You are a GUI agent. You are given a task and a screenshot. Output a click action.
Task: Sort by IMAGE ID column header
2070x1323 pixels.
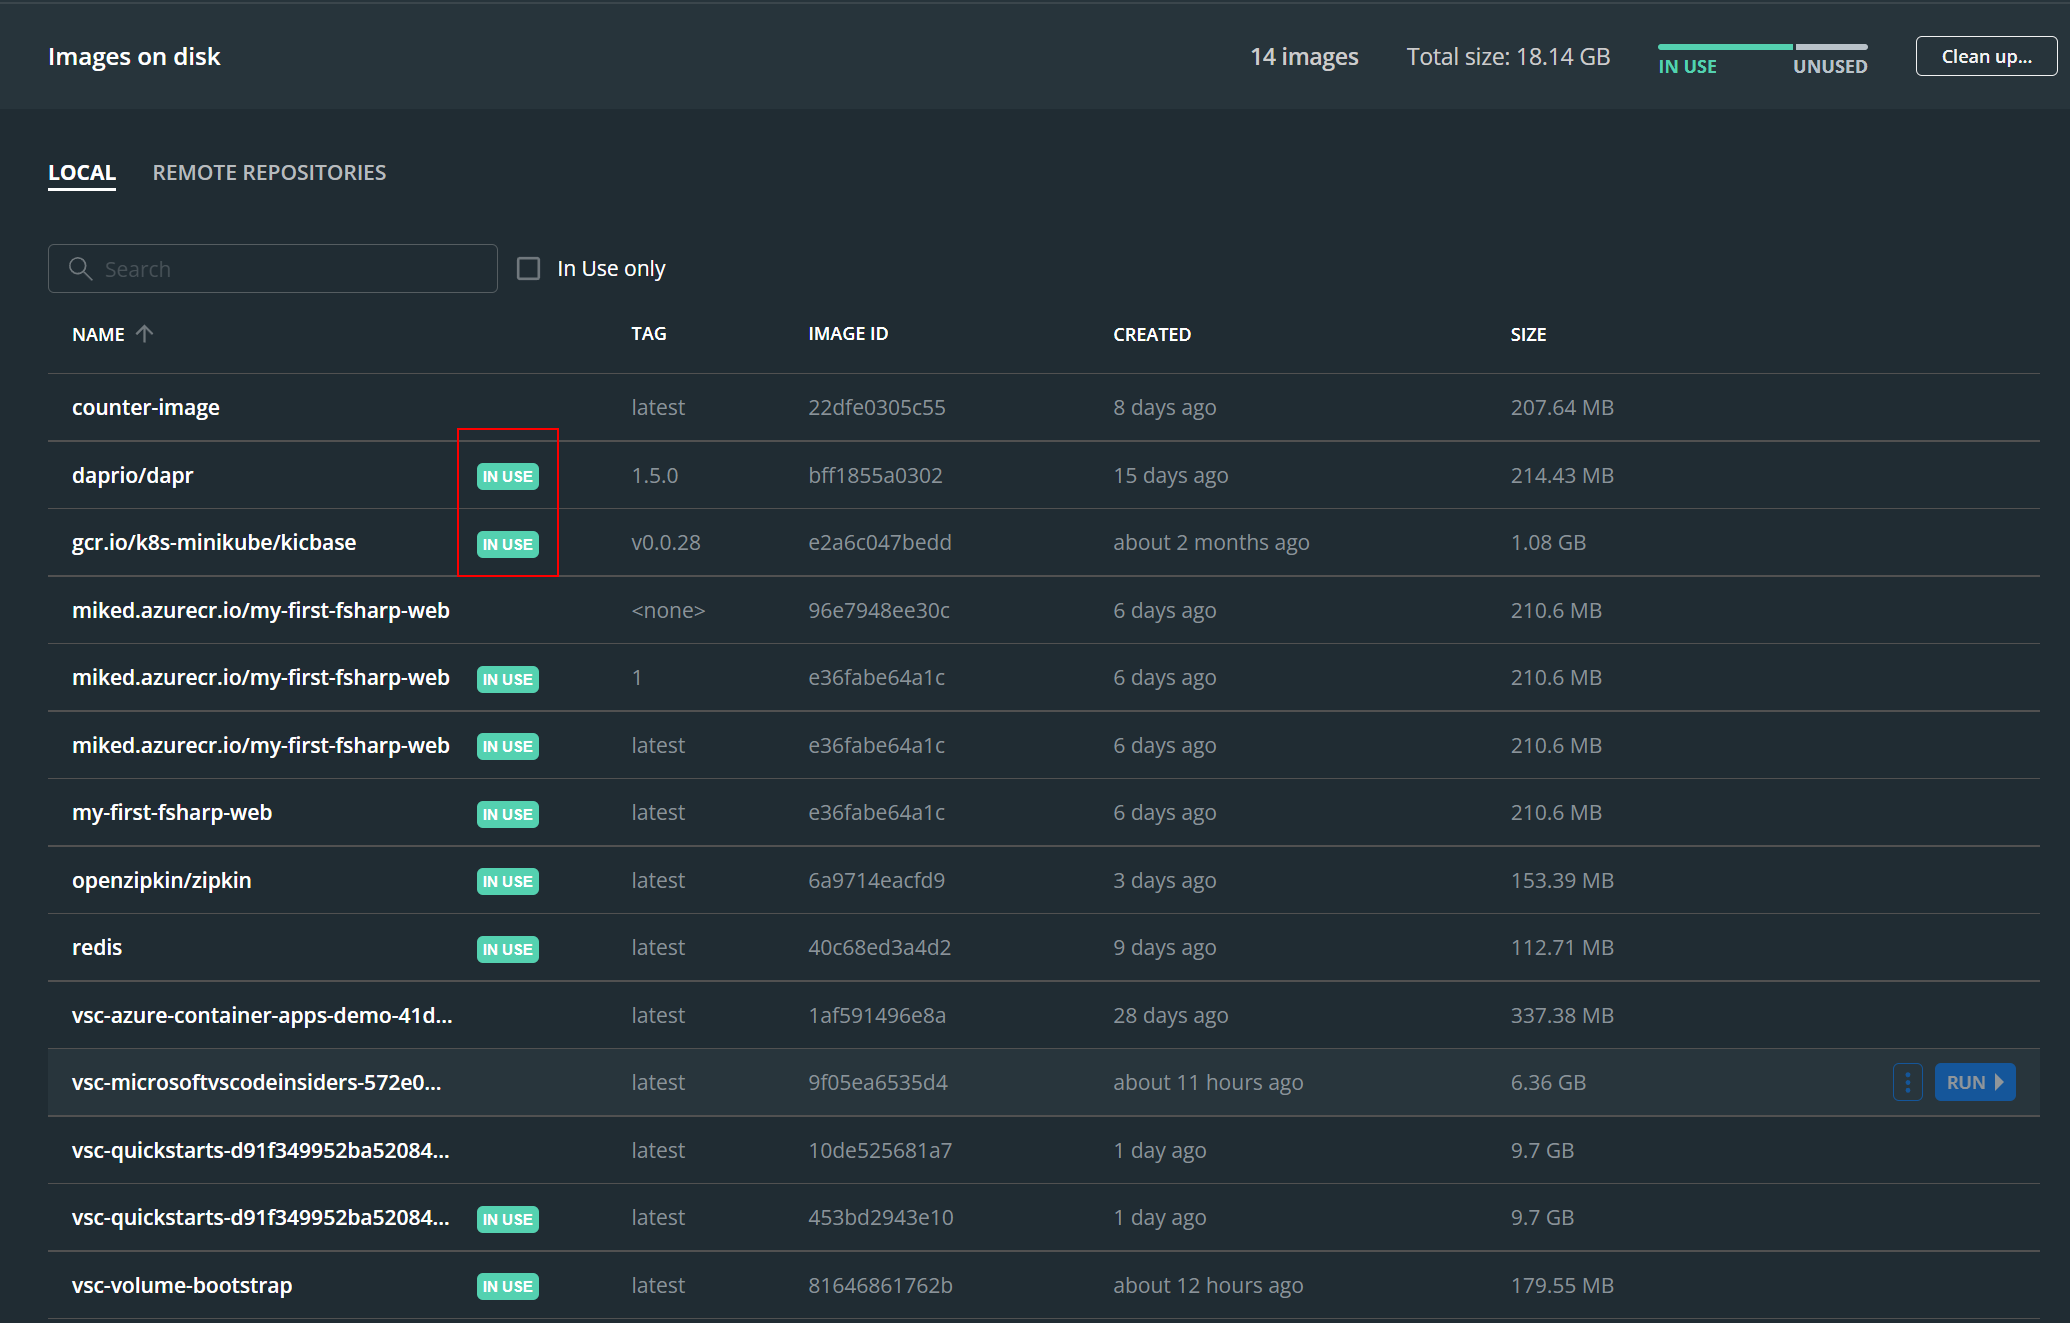pyautogui.click(x=848, y=333)
